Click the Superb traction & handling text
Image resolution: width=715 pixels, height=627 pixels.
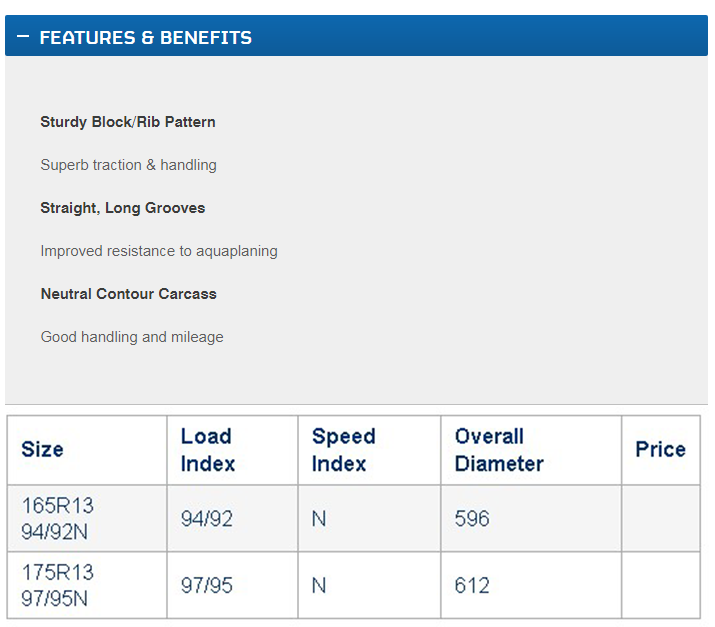[x=128, y=165]
